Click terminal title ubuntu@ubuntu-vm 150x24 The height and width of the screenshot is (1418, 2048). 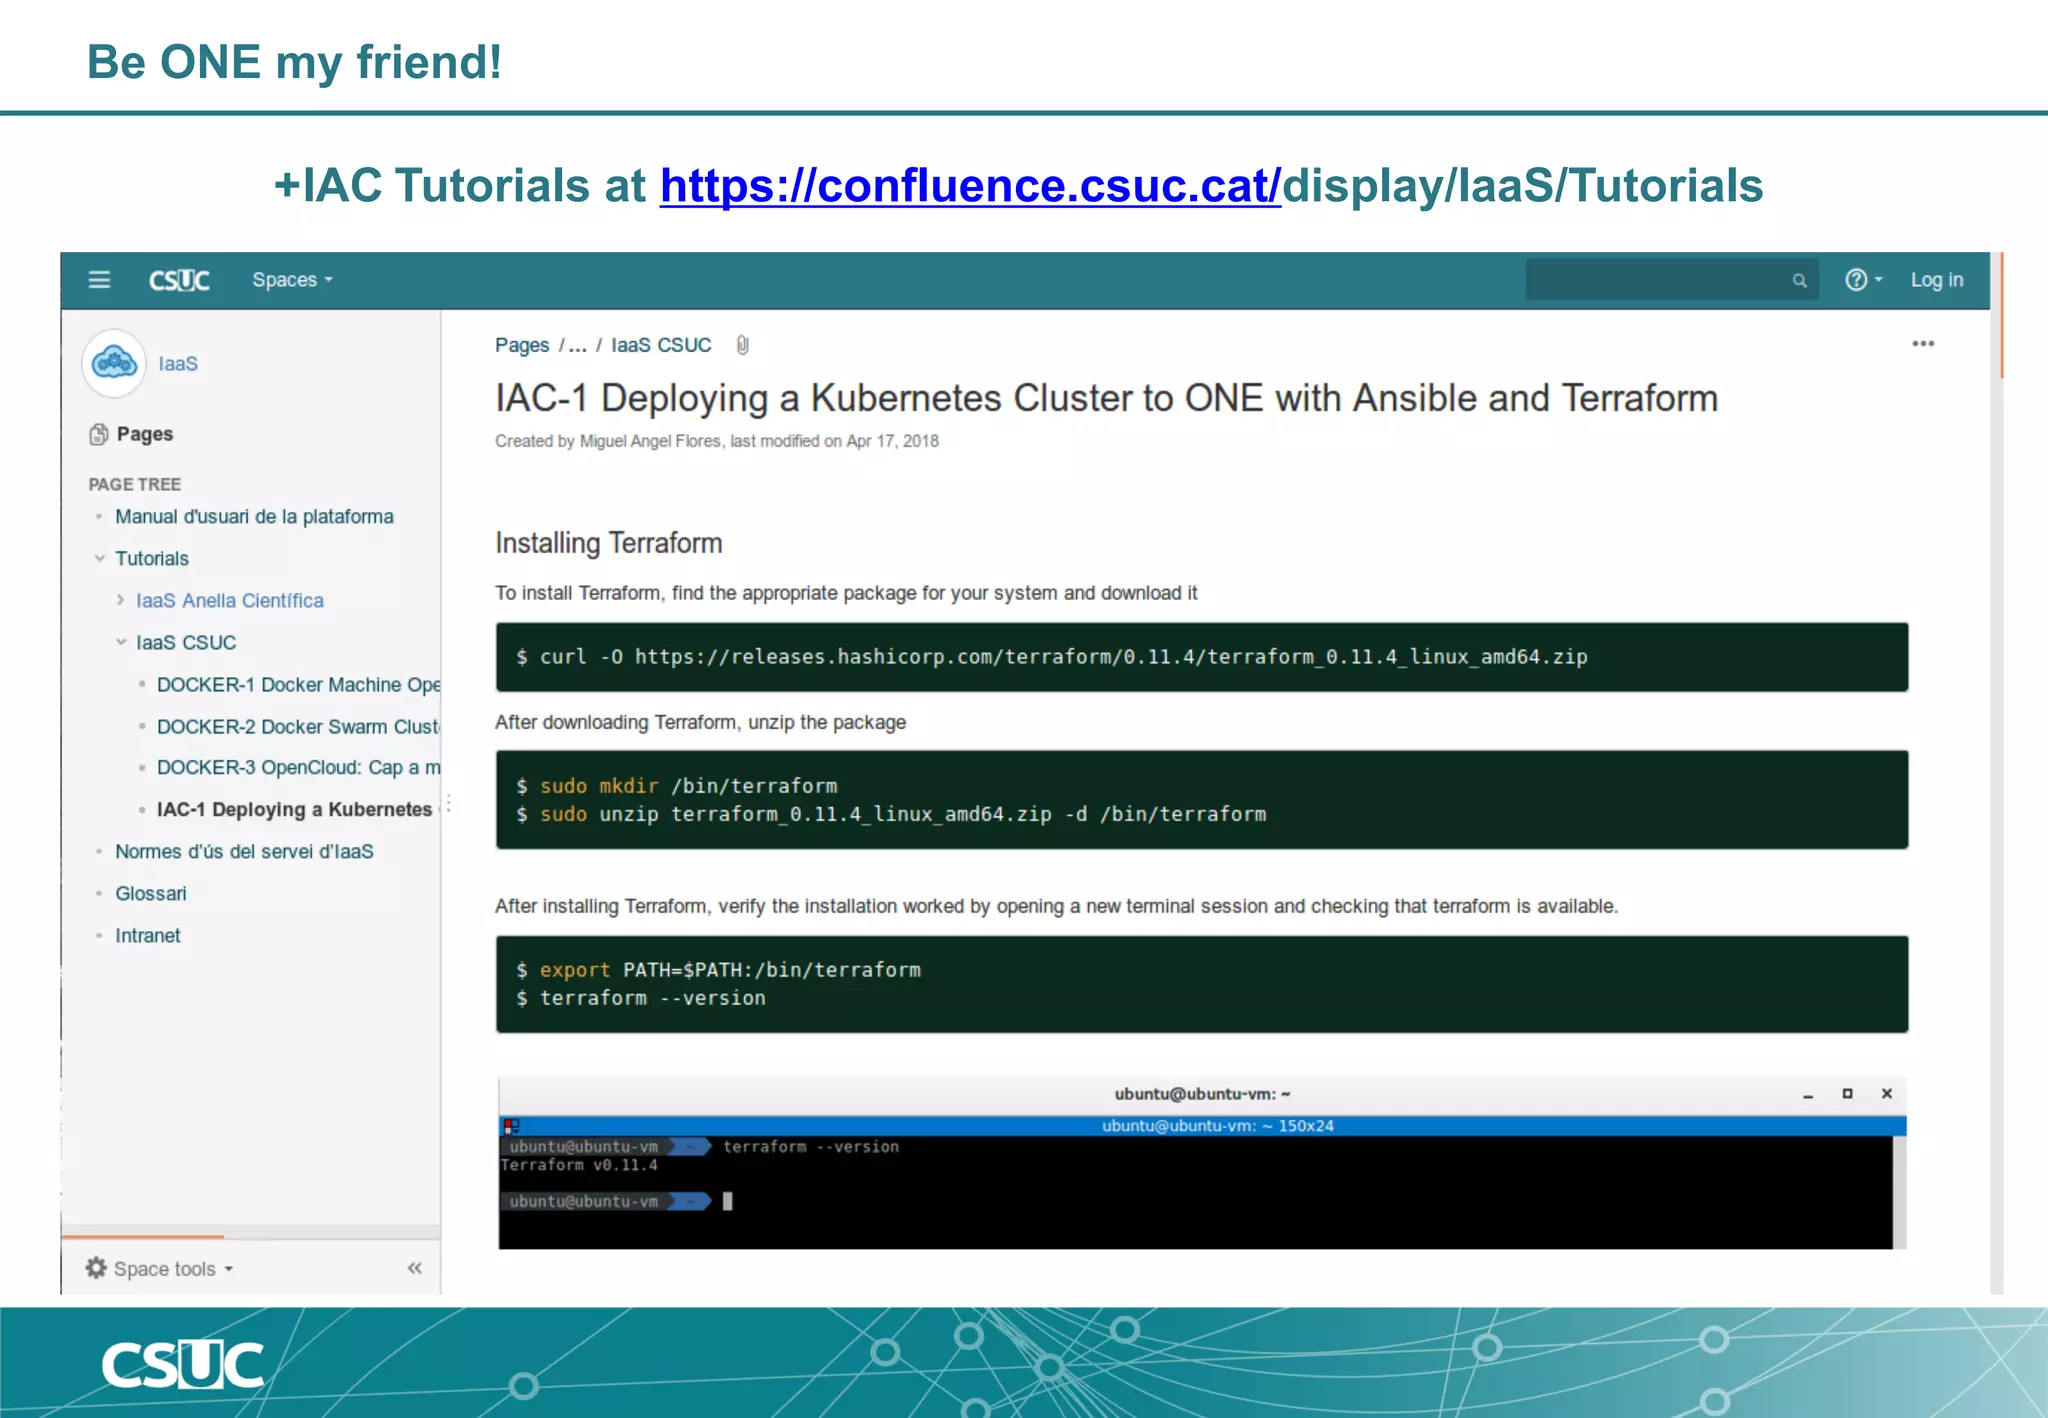coord(1217,1126)
